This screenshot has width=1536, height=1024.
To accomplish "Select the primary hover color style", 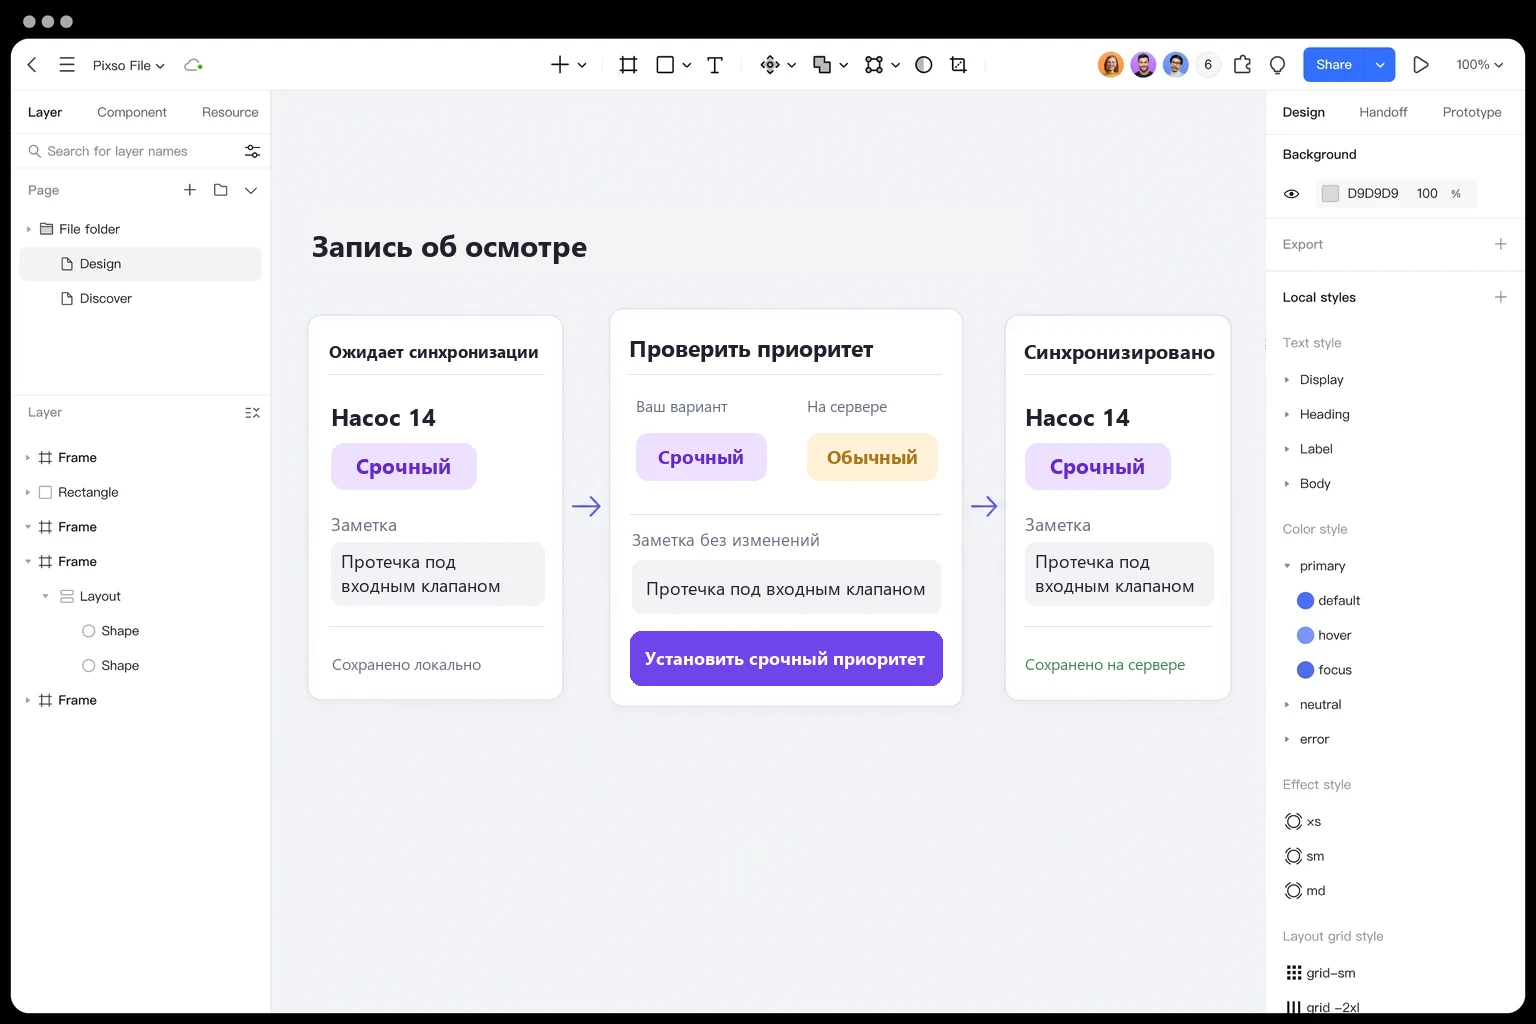I will pyautogui.click(x=1324, y=635).
